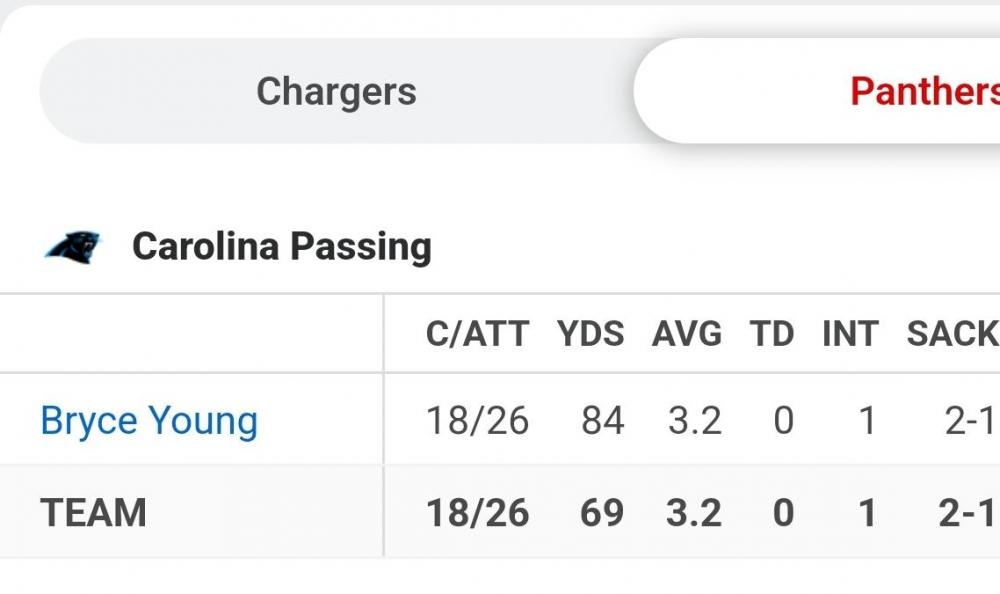Click Bryce Young's 3.2 average value
1000x594 pixels.
(694, 421)
